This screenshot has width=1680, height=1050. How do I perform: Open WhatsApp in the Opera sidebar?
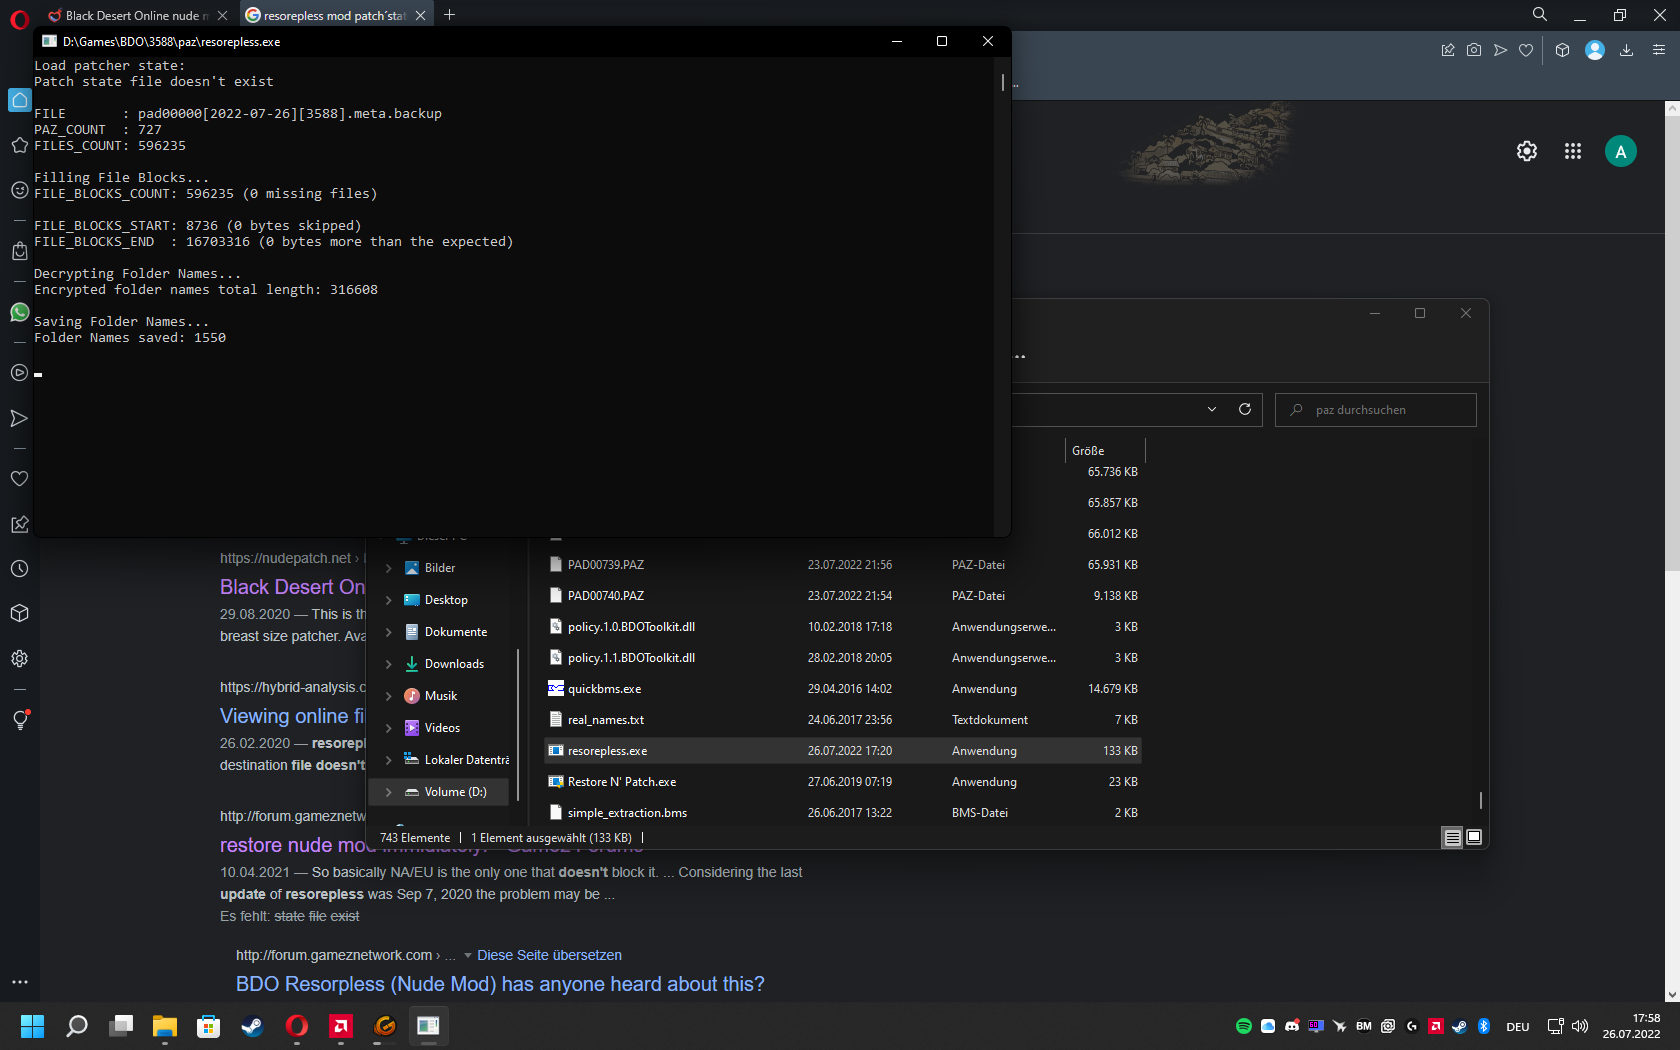(x=19, y=312)
